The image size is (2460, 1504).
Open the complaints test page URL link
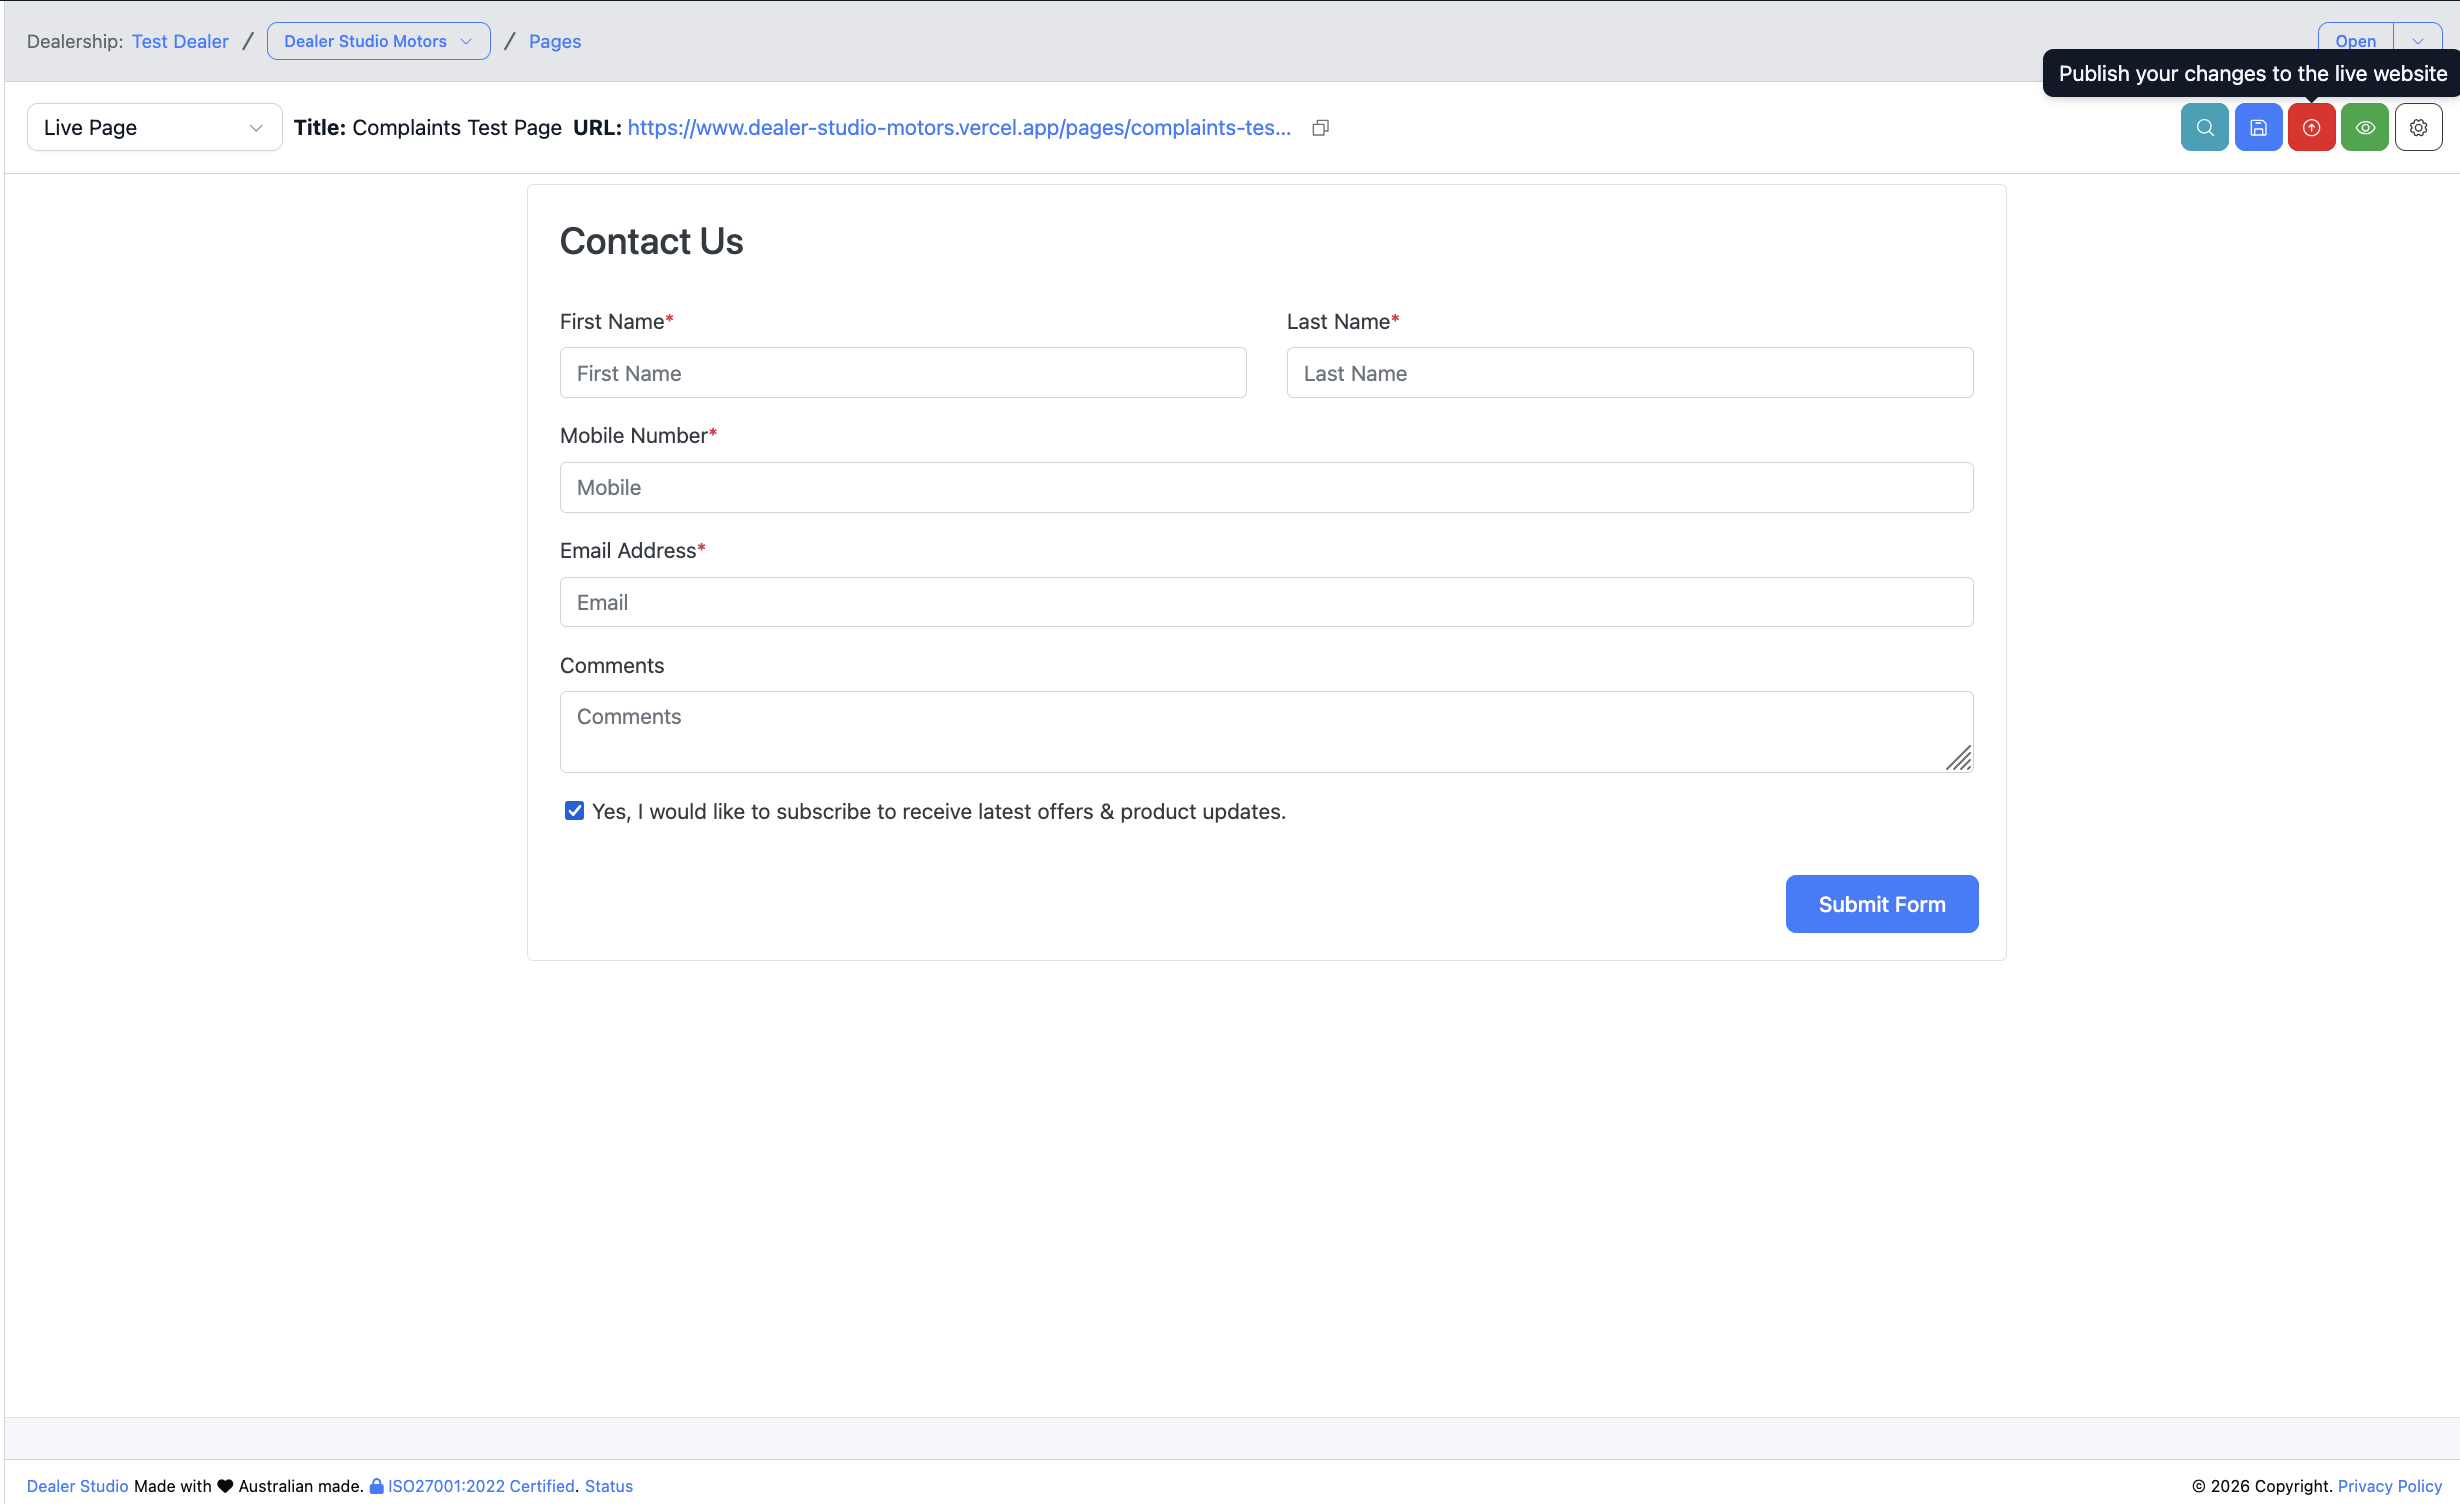coord(958,127)
